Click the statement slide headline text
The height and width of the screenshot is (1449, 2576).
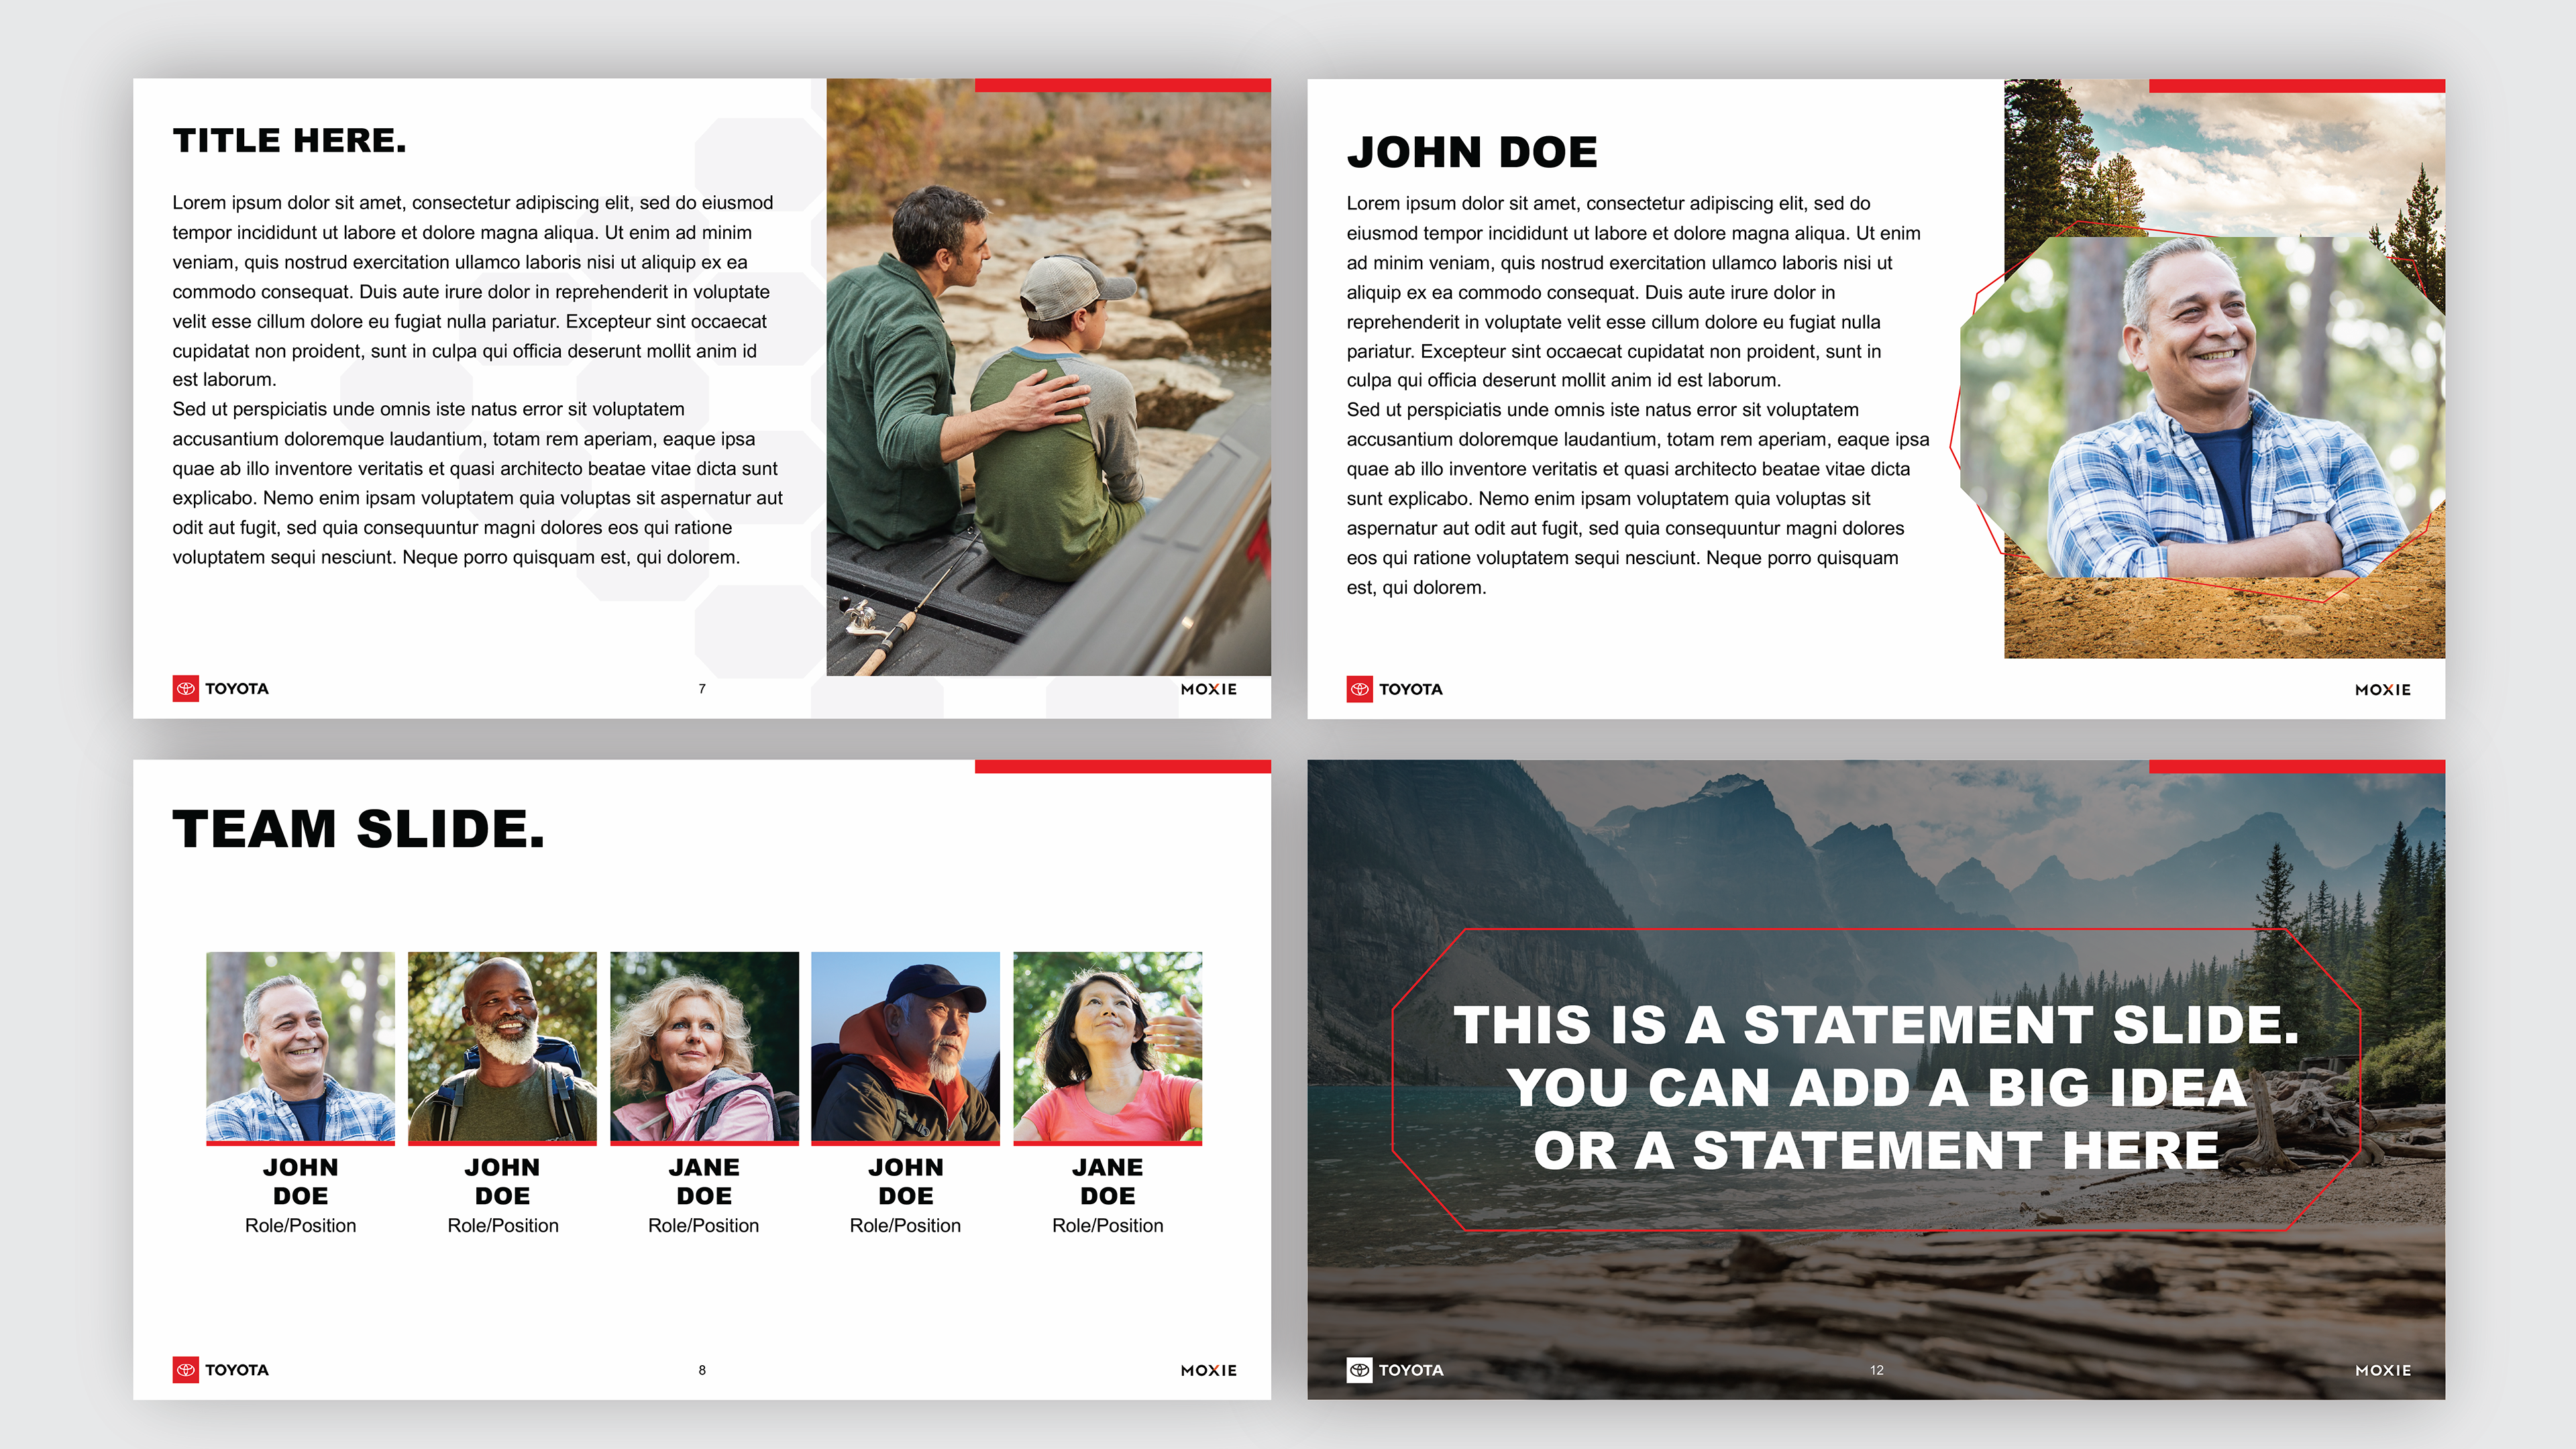click(x=1876, y=1087)
